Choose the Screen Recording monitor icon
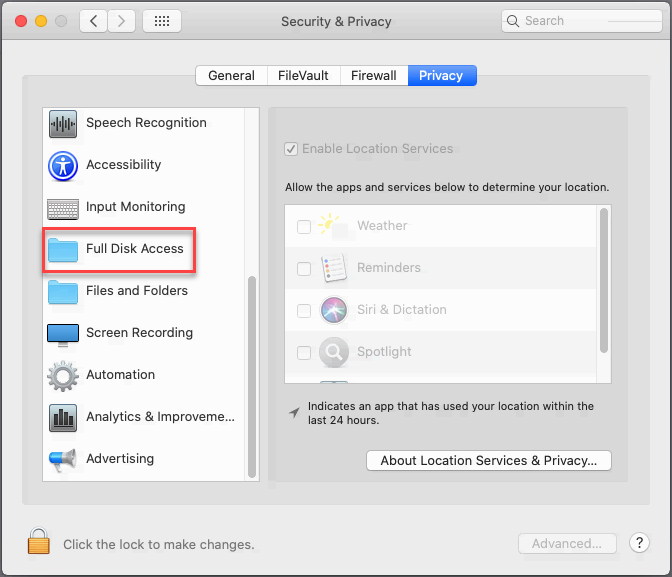The image size is (672, 577). (x=63, y=333)
